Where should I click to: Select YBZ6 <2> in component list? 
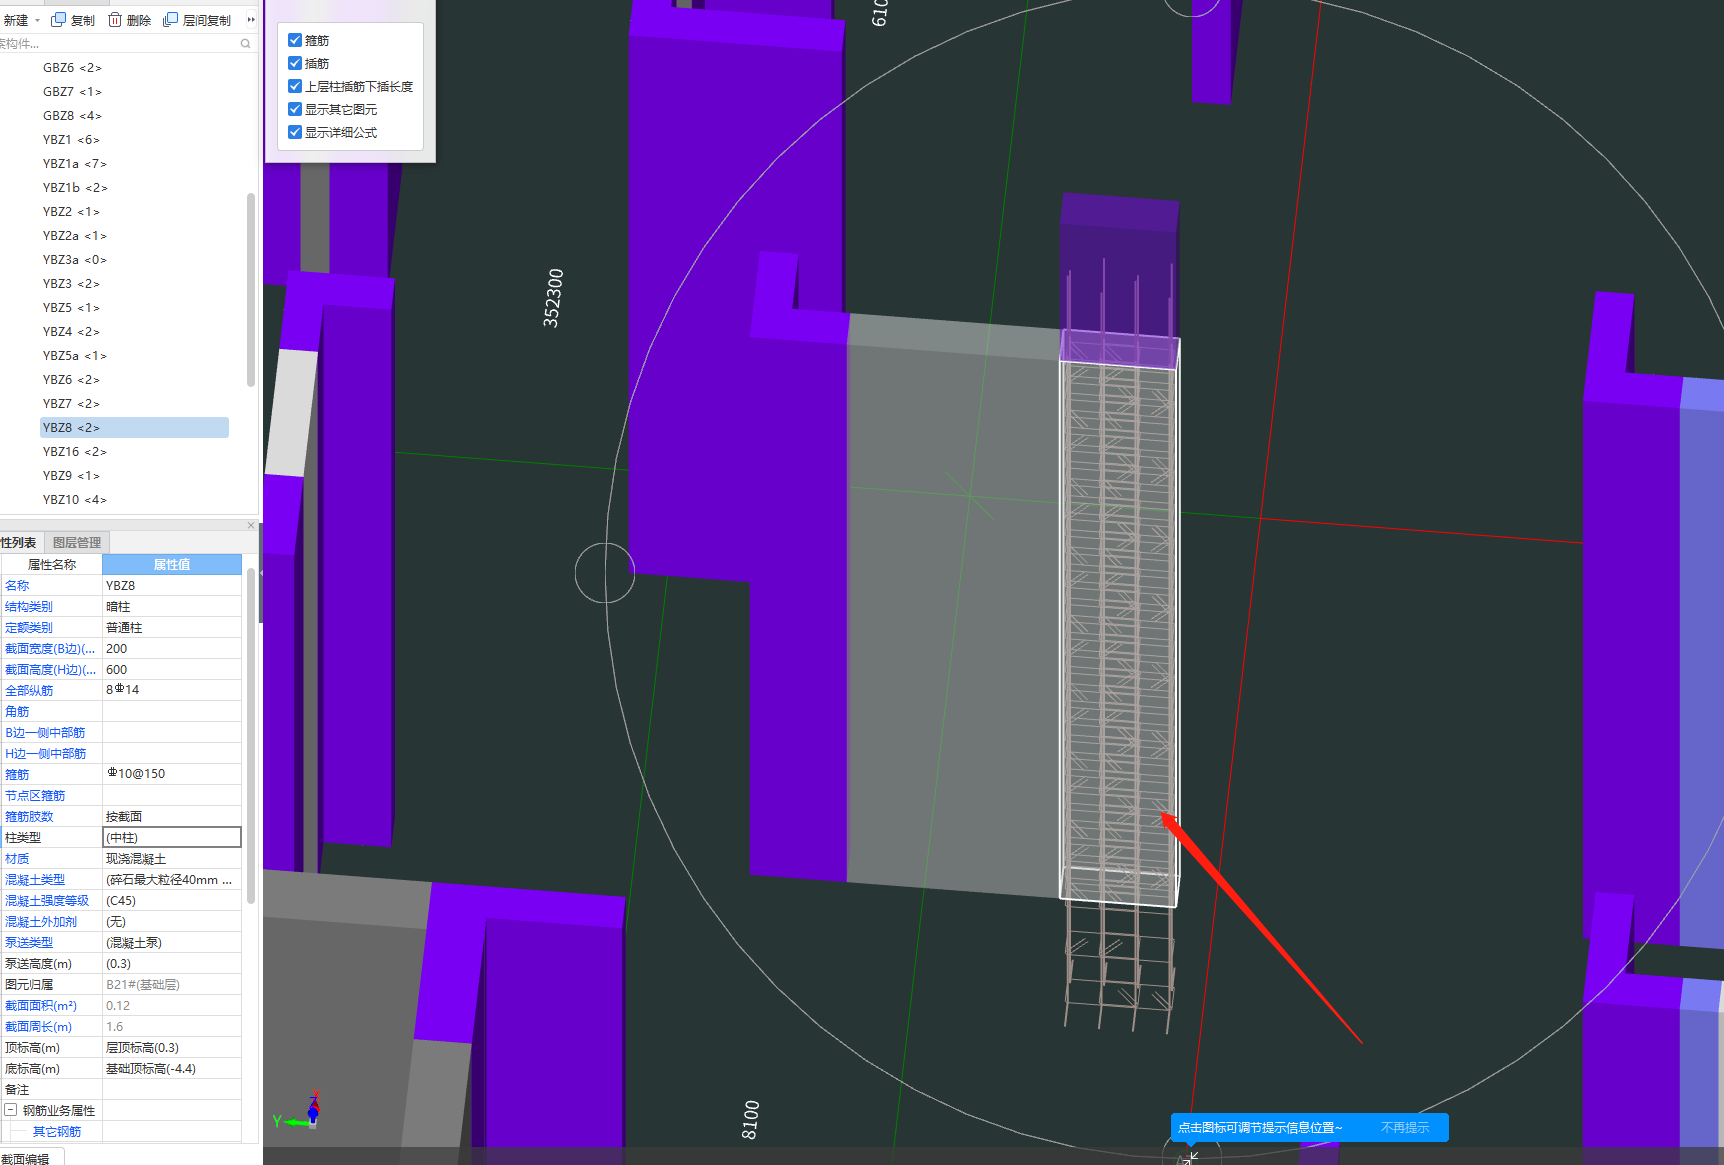tap(71, 380)
